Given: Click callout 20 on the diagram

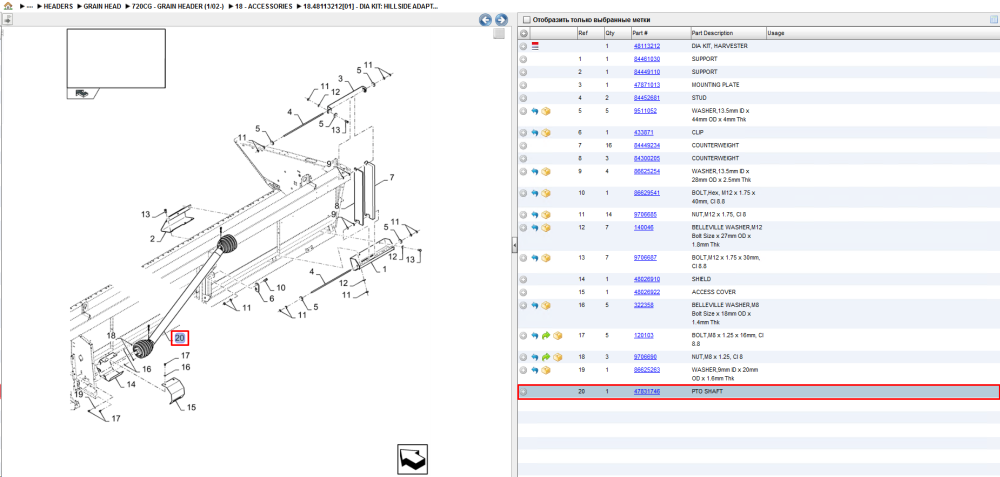Looking at the screenshot, I should click(x=179, y=338).
